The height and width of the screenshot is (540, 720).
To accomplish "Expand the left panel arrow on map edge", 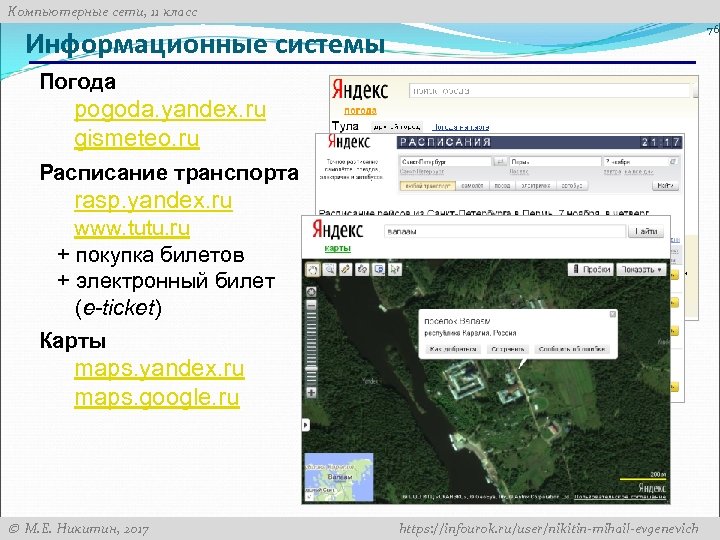I will [306, 425].
